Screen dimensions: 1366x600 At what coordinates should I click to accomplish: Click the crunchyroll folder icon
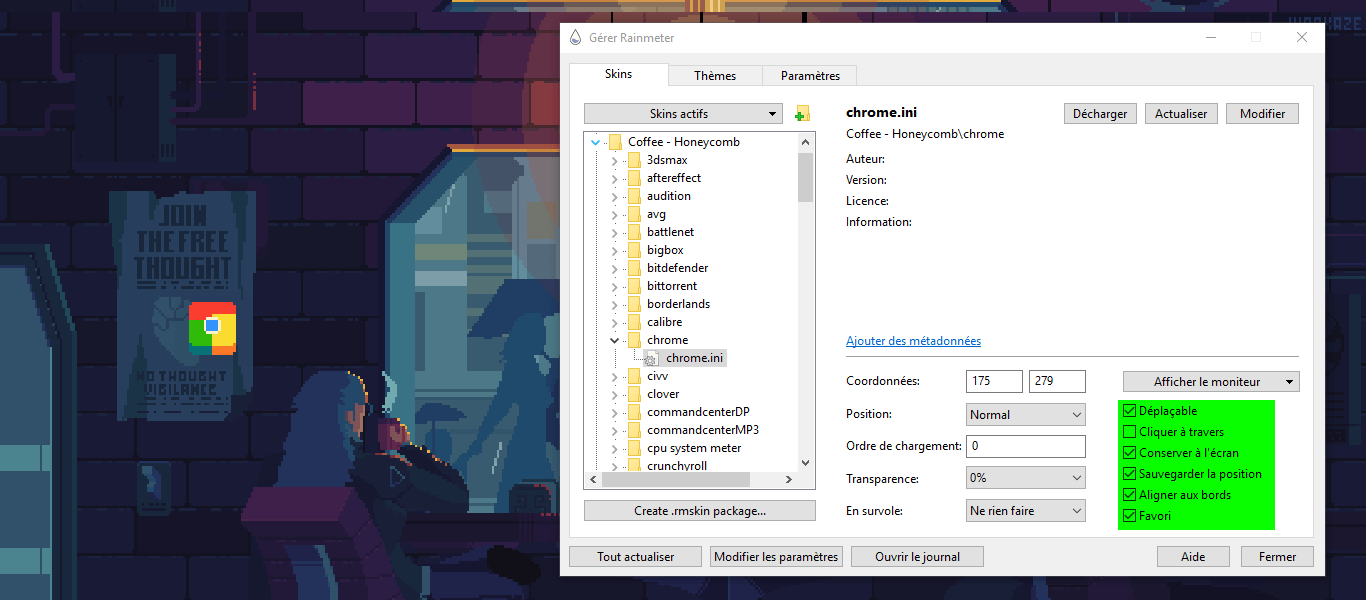(632, 466)
